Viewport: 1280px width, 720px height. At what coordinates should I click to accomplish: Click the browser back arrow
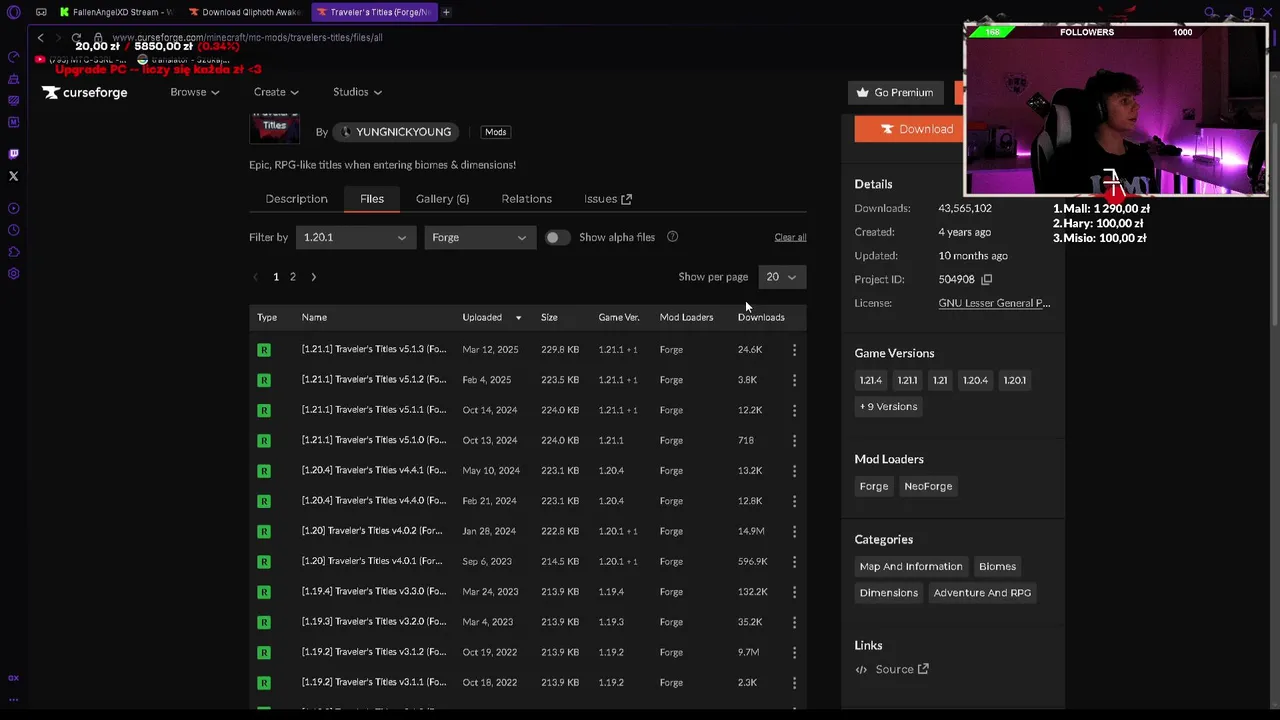40,37
